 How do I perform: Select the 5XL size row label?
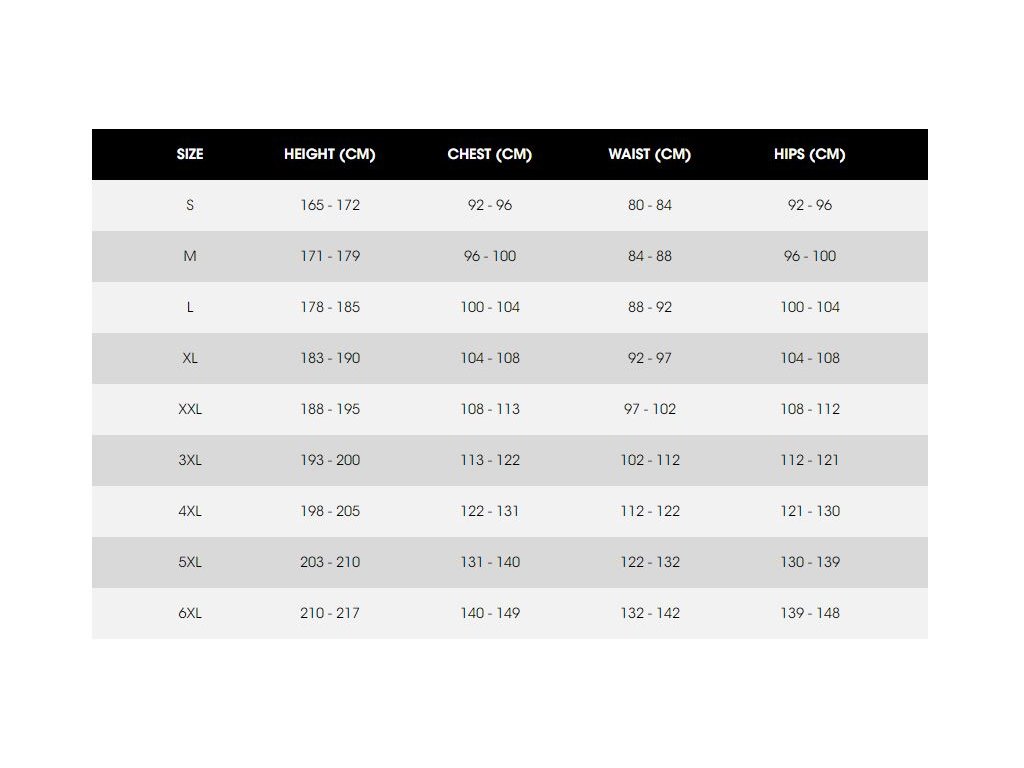pyautogui.click(x=190, y=562)
